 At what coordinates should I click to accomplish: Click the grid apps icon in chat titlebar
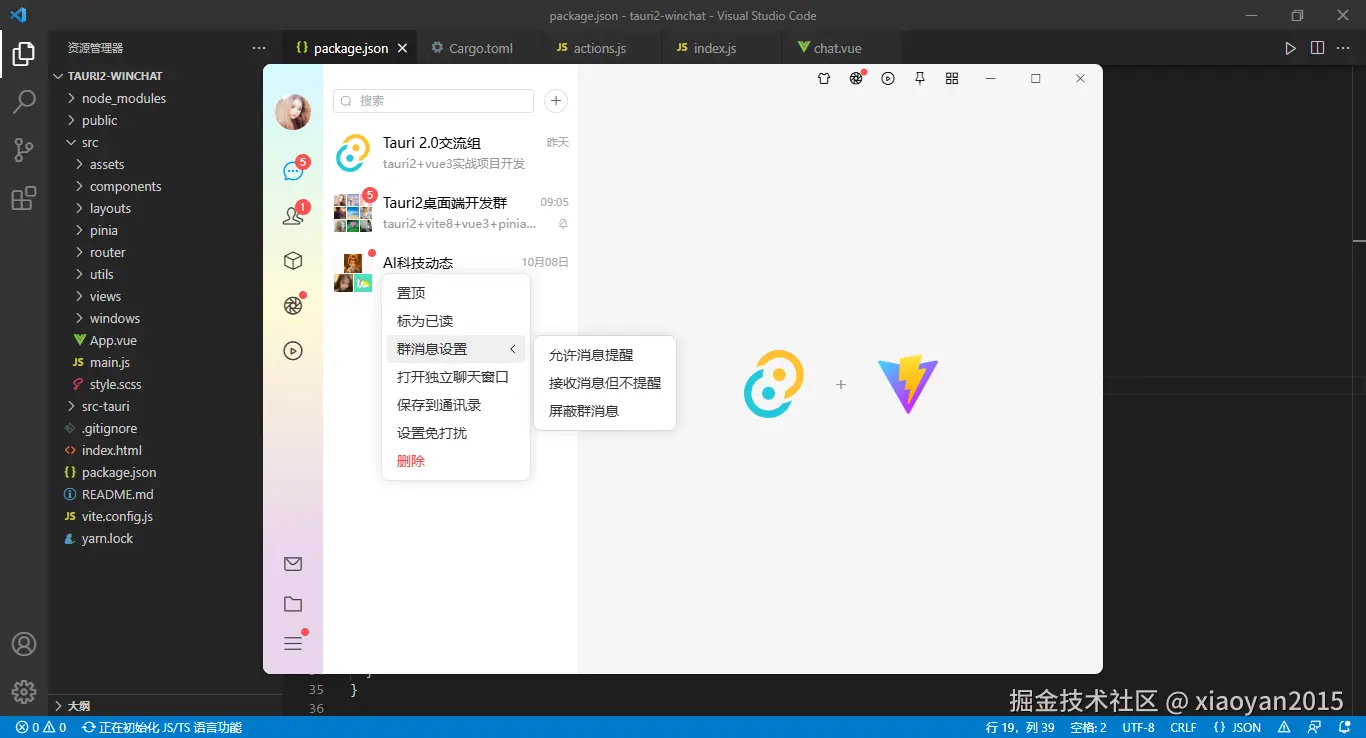pos(952,79)
